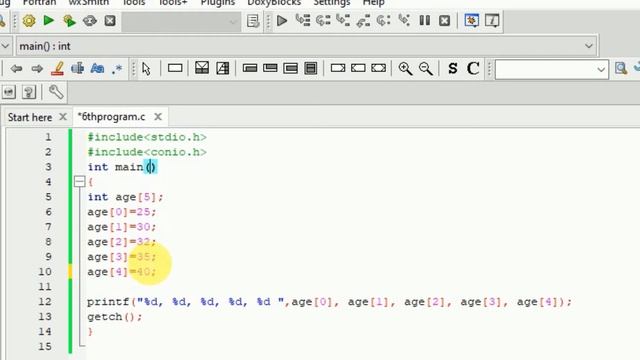Click the Build and run icon

point(69,20)
